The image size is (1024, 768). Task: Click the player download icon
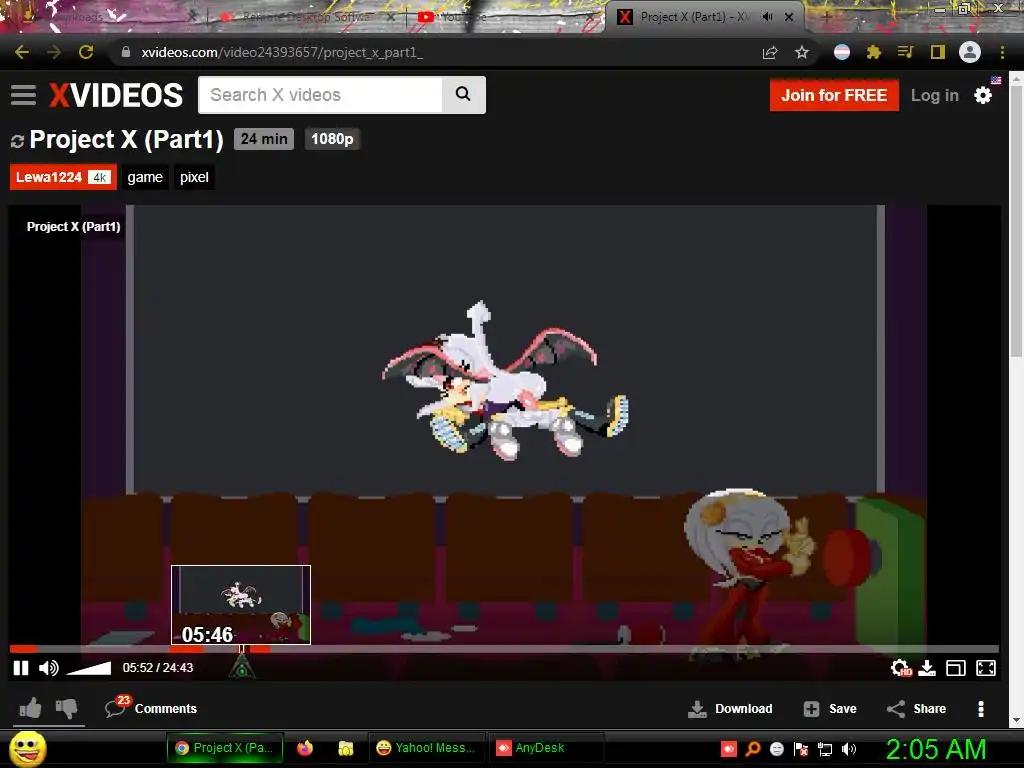[x=927, y=668]
